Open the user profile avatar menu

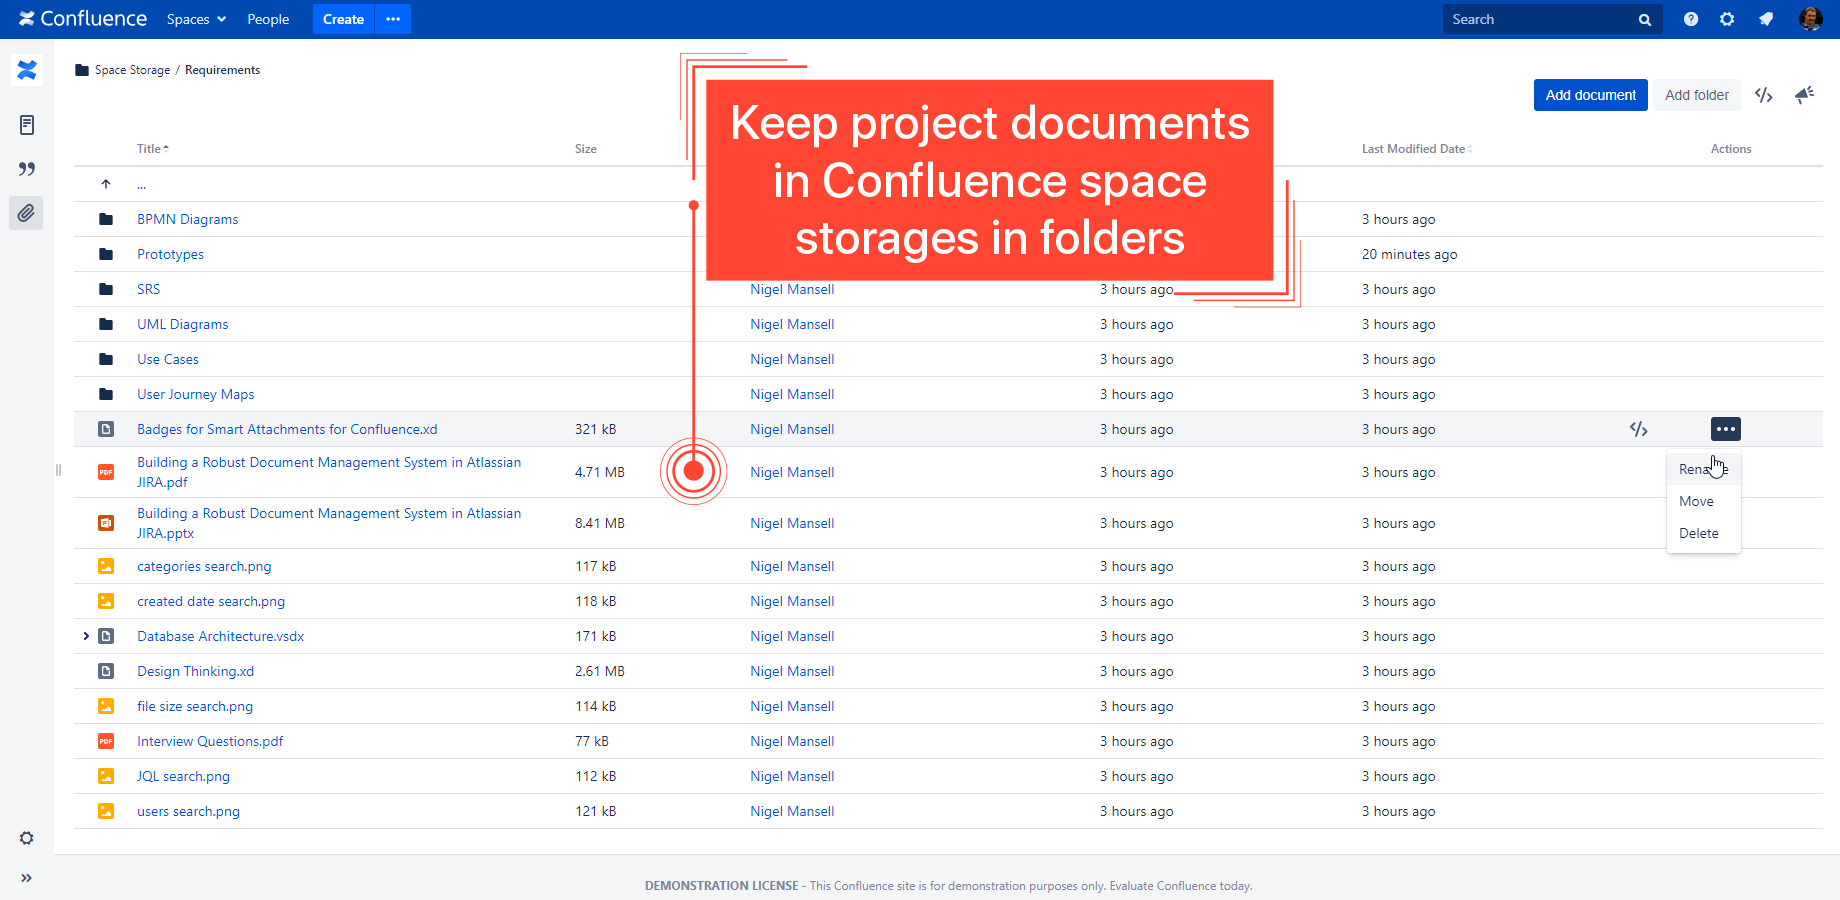click(x=1810, y=19)
